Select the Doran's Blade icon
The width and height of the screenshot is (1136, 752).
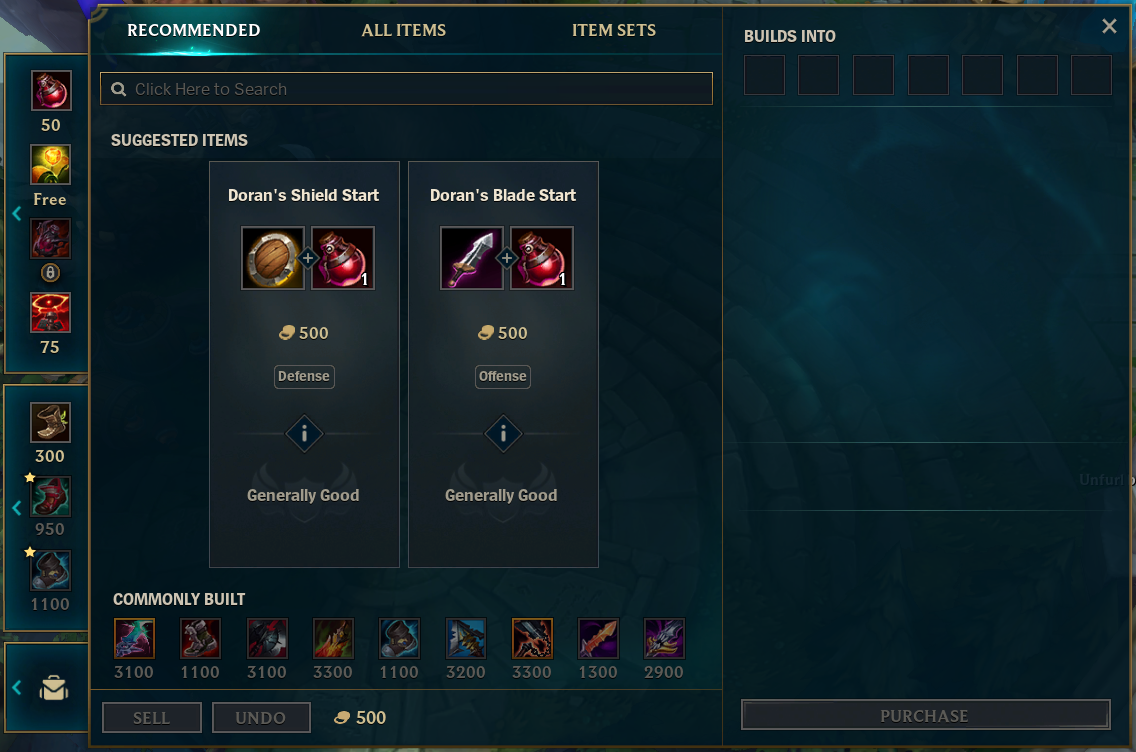[x=472, y=258]
